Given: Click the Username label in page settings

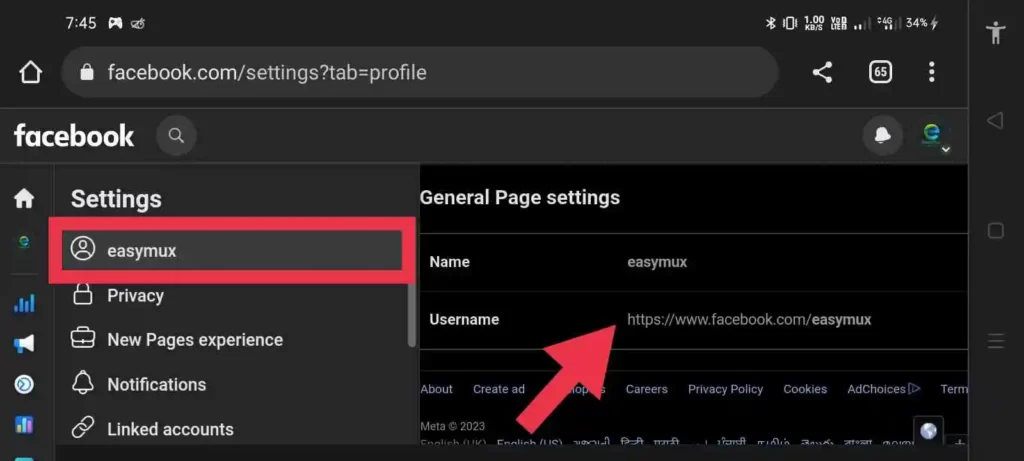Looking at the screenshot, I should coord(464,320).
